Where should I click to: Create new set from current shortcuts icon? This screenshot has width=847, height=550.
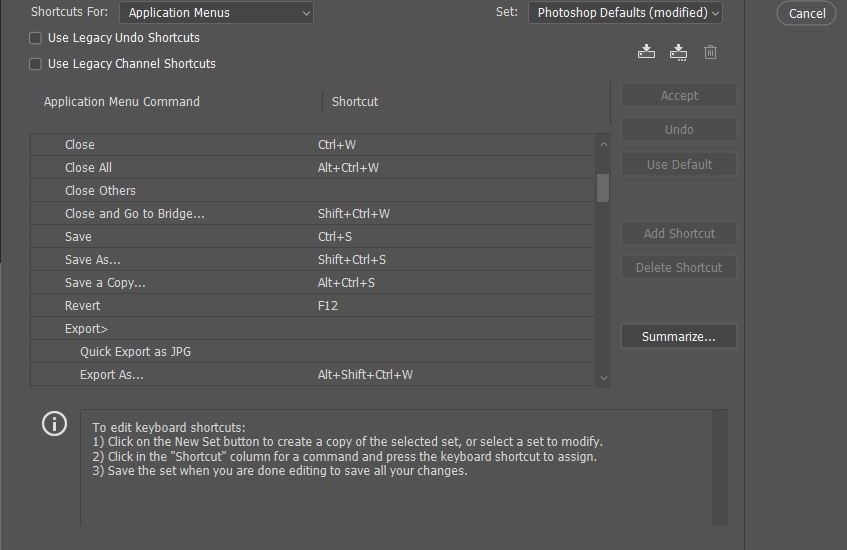coord(678,52)
